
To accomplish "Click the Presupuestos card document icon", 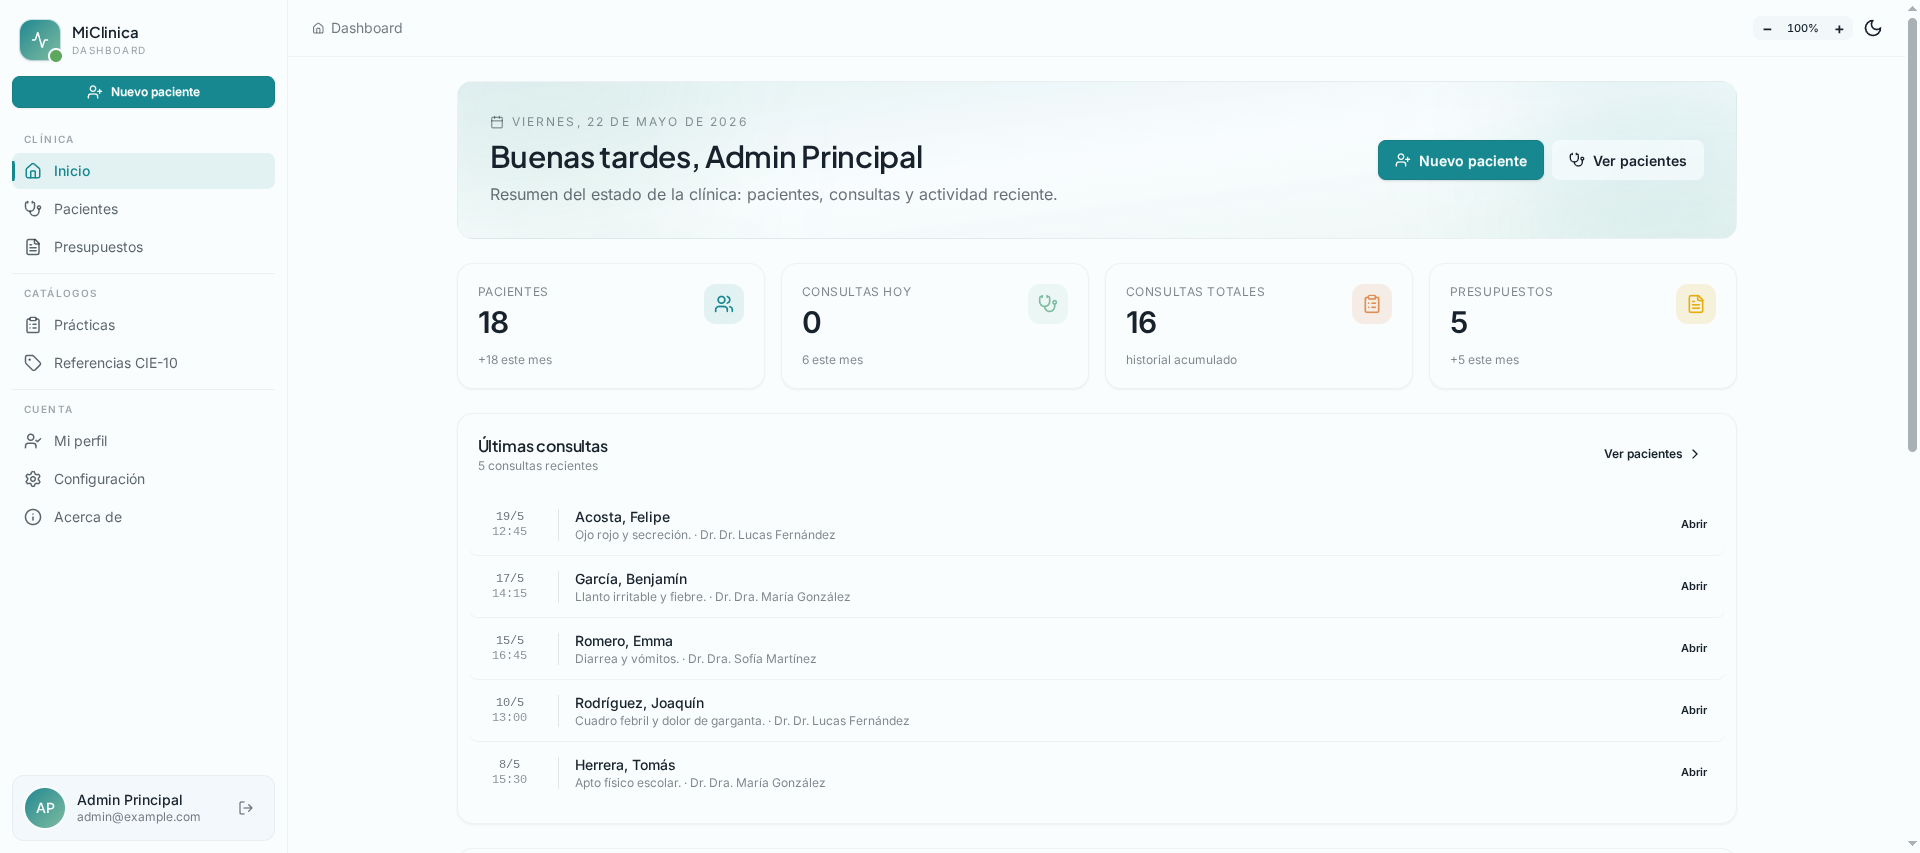I will (x=1696, y=304).
